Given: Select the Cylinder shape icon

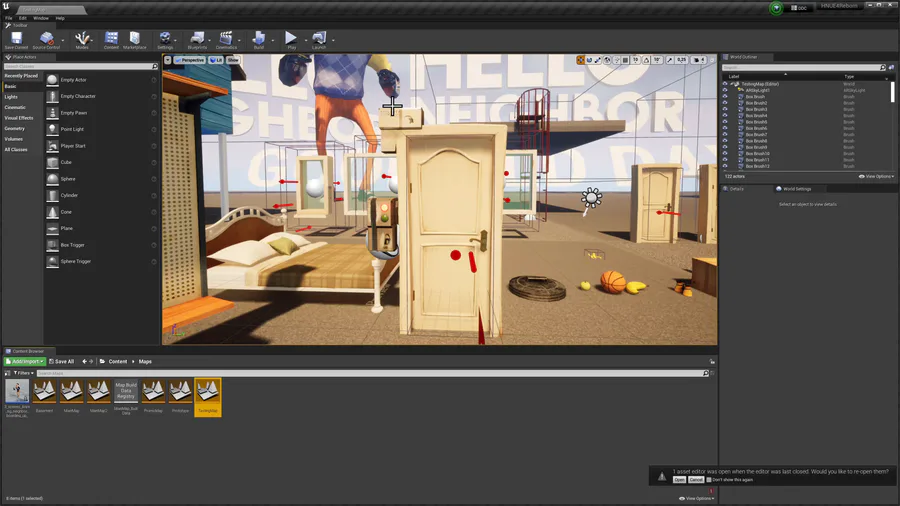Looking at the screenshot, I should click(x=52, y=196).
